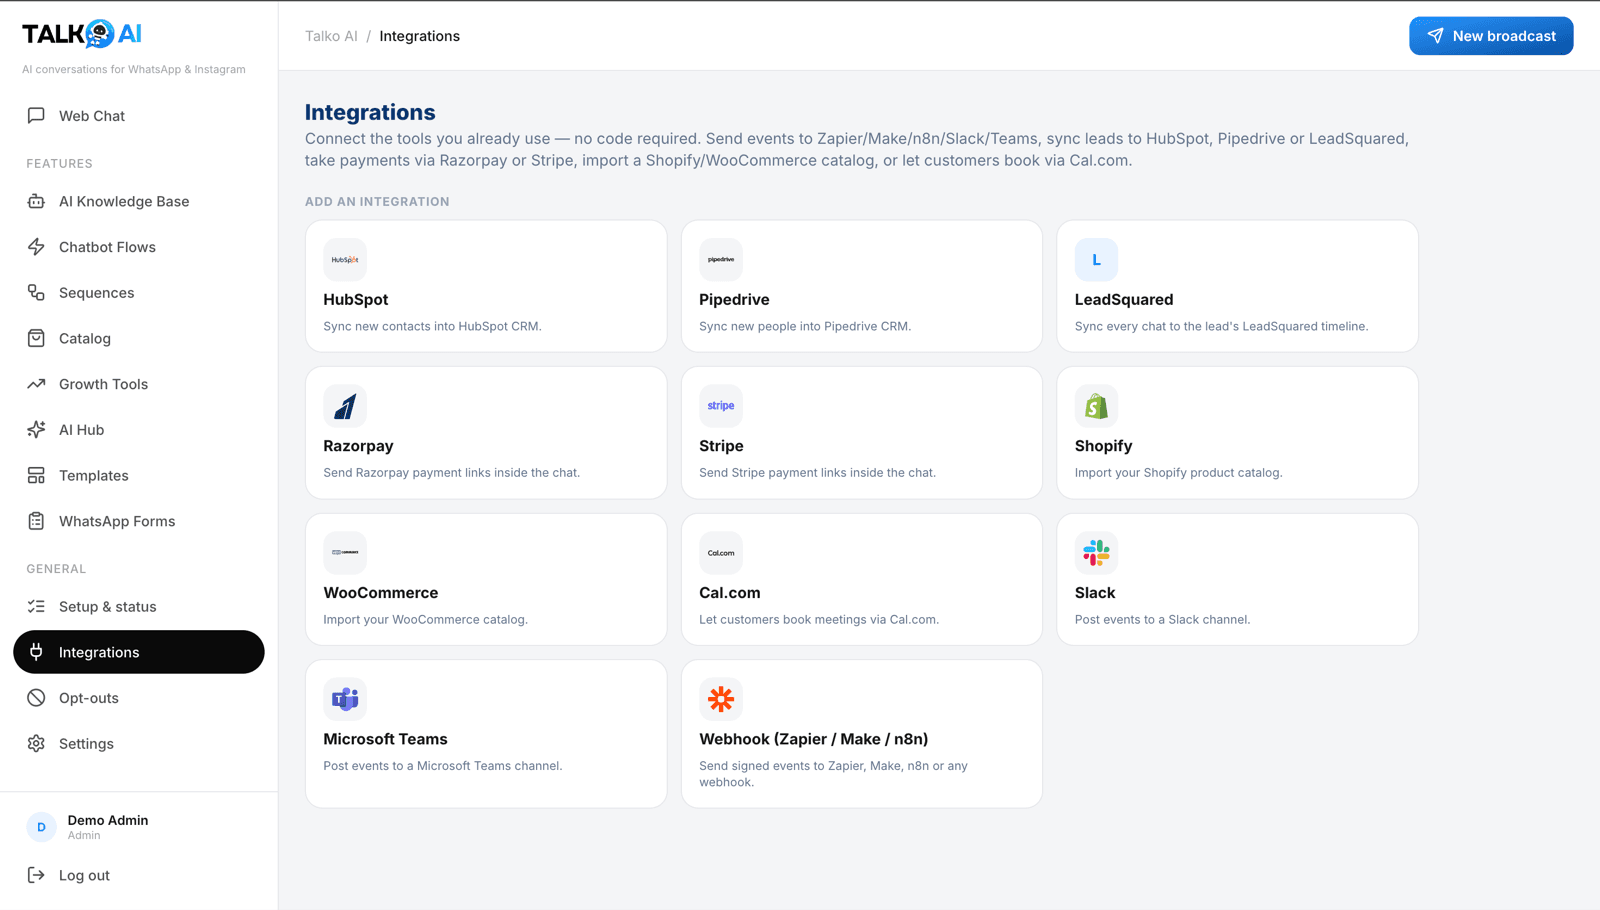Click the LeadSquared L icon

click(x=1096, y=260)
